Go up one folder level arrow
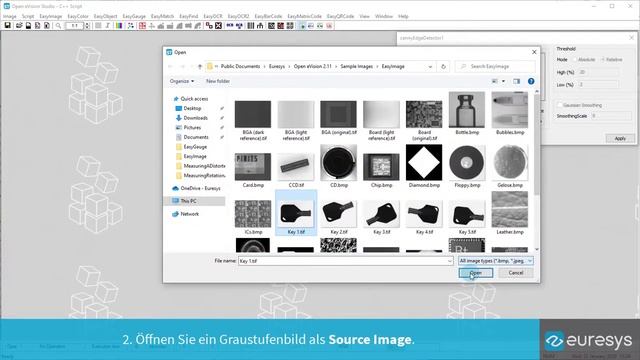The image size is (640, 360). [x=200, y=67]
